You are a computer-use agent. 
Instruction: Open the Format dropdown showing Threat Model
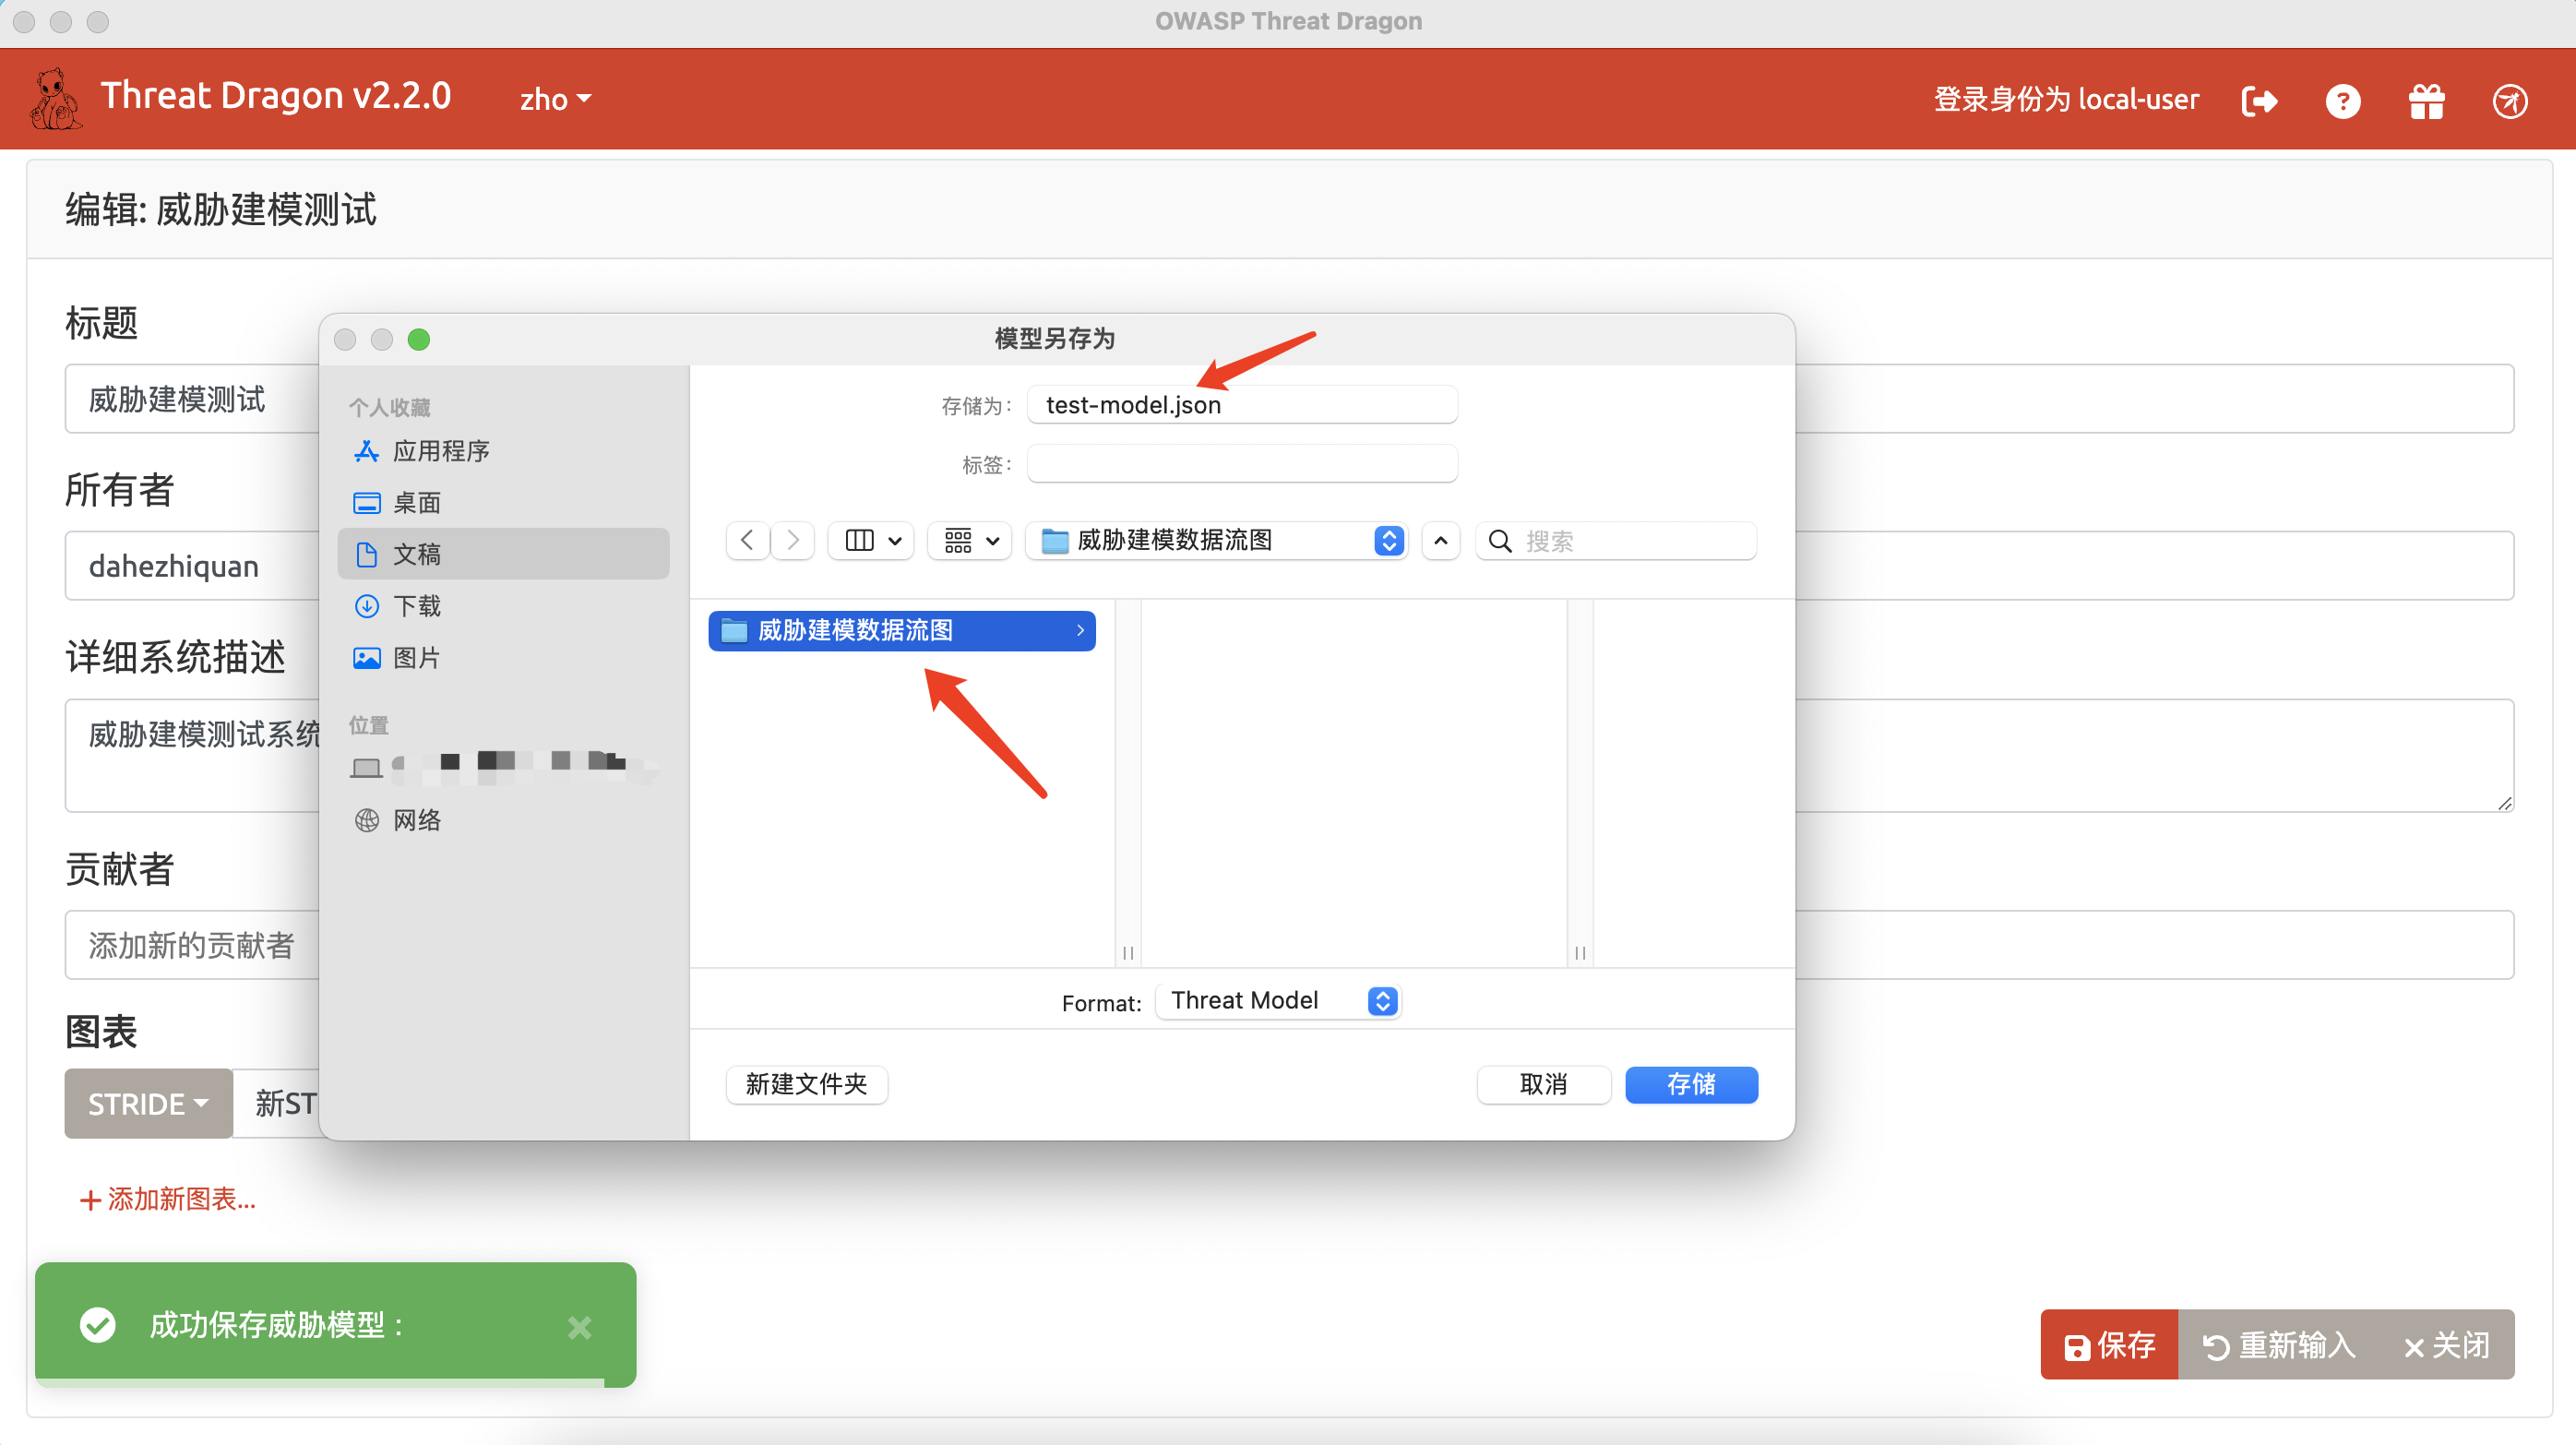pos(1278,1000)
